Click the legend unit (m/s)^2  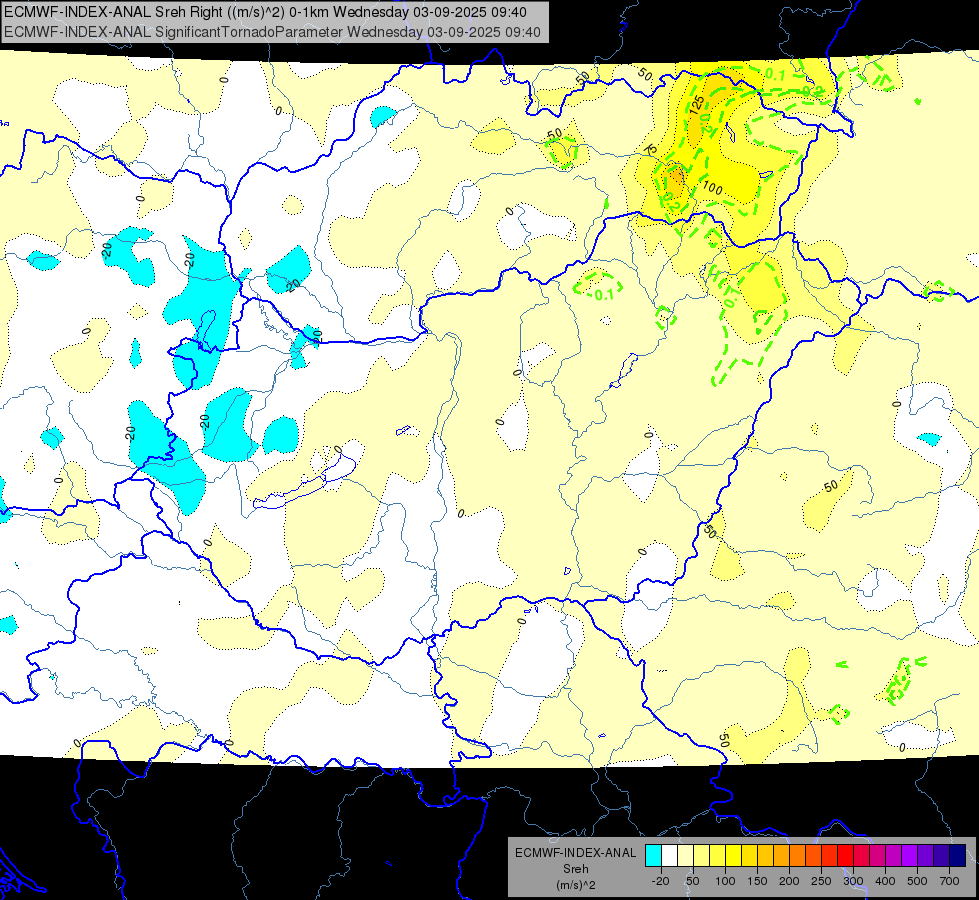[576, 885]
